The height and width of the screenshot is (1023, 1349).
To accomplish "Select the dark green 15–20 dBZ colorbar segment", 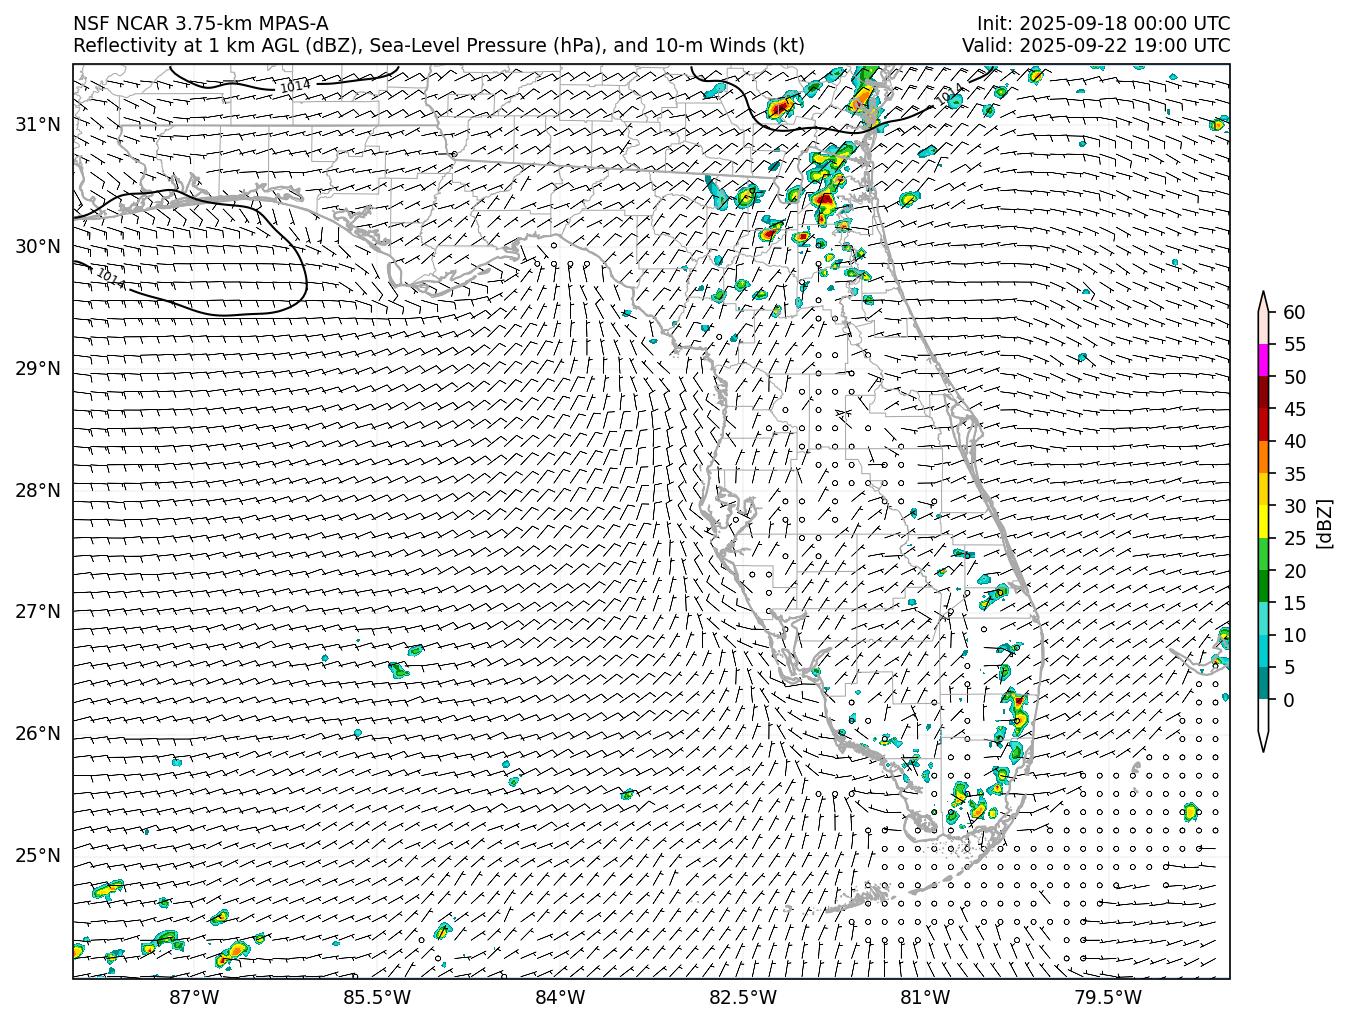I will pyautogui.click(x=1263, y=586).
